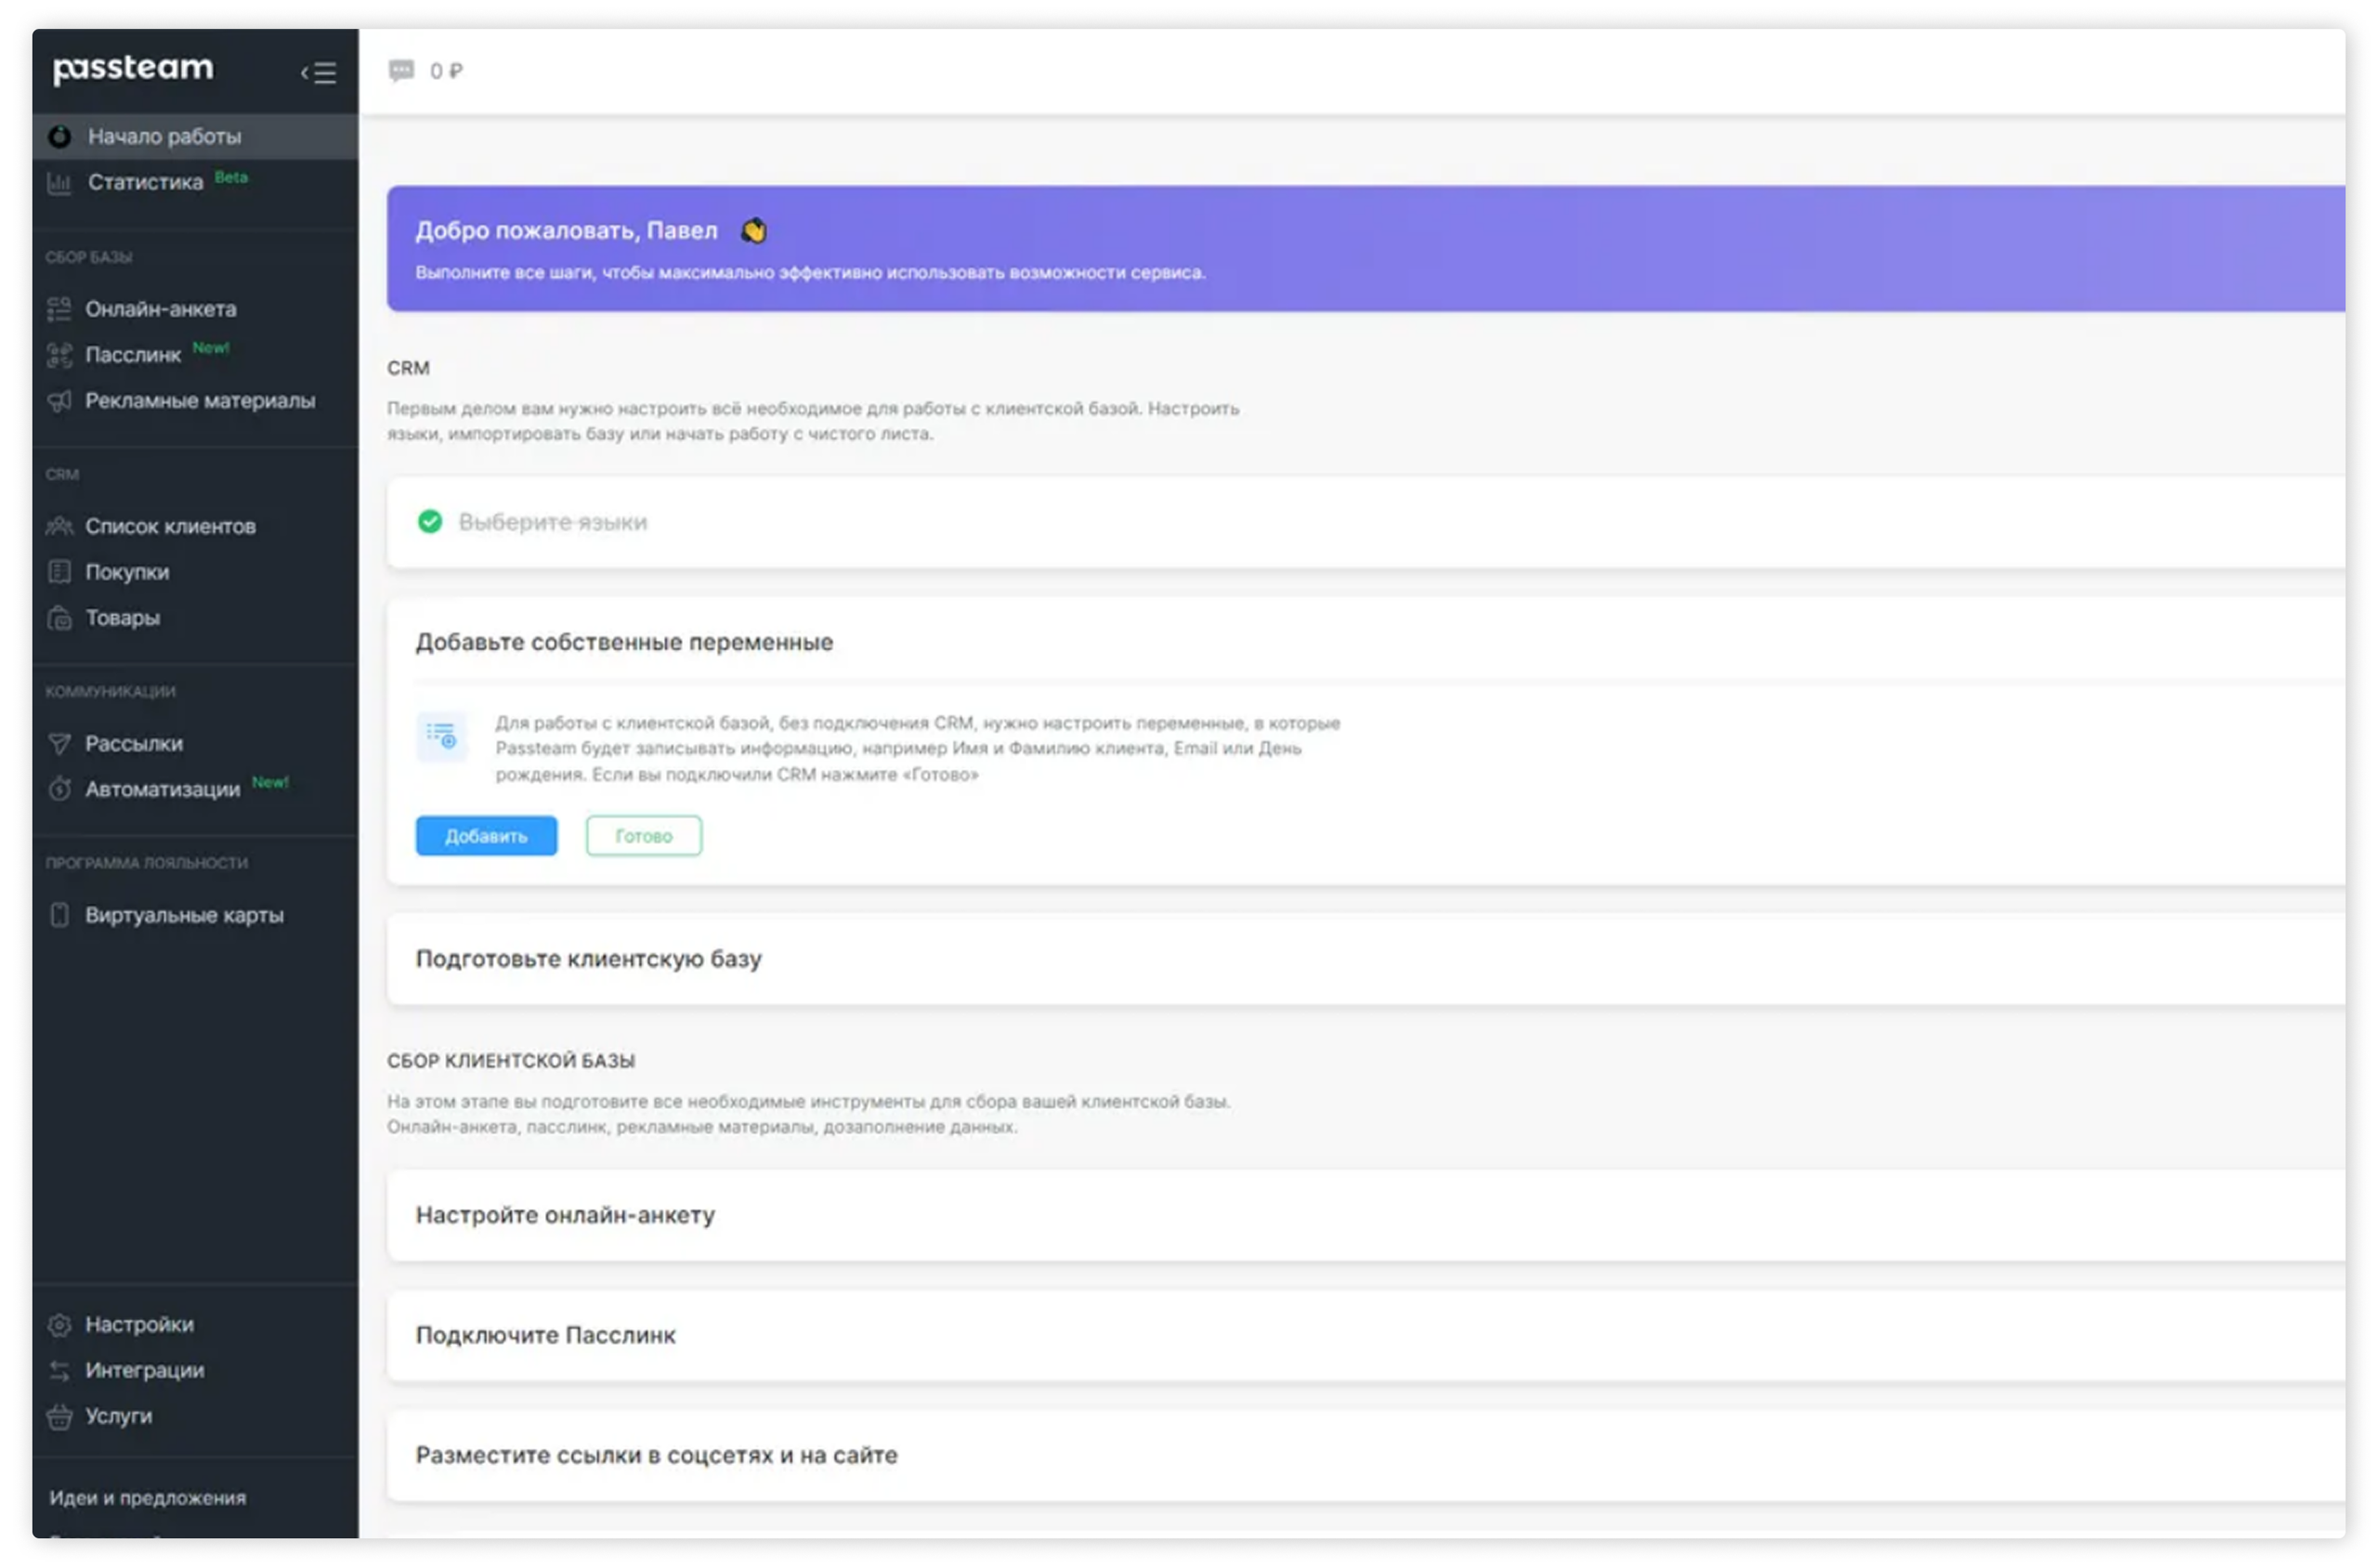Click green checkmark next to Выберите языки

(x=430, y=522)
